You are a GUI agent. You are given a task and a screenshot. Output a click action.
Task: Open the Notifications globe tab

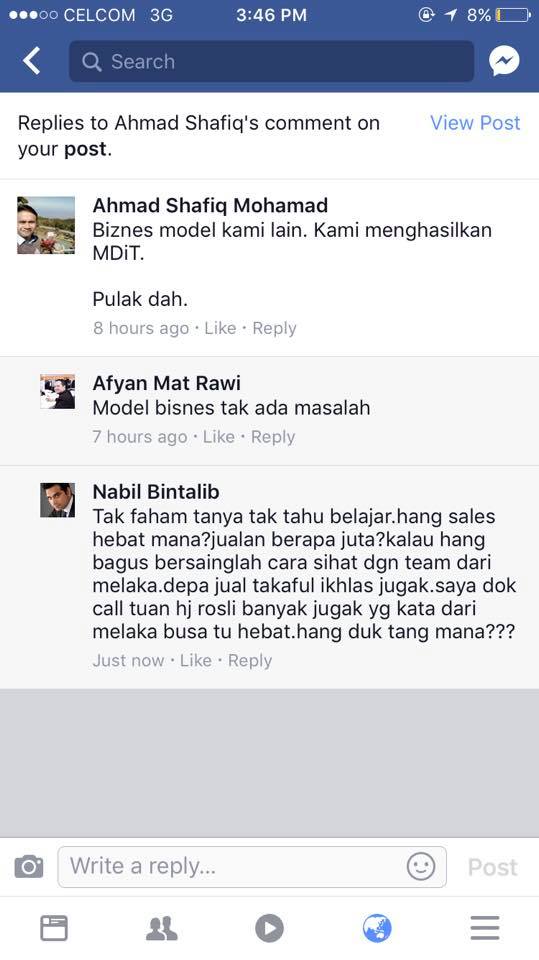point(377,928)
